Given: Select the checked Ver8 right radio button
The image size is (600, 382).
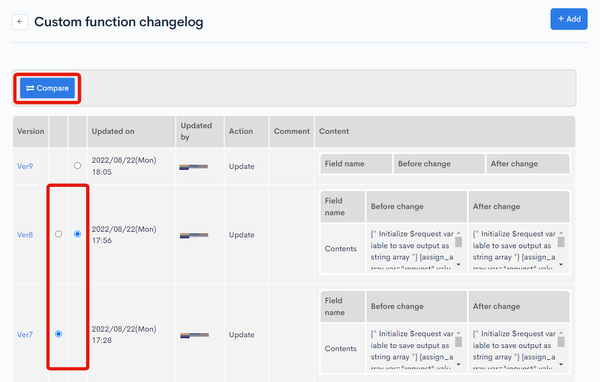Looking at the screenshot, I should [77, 234].
